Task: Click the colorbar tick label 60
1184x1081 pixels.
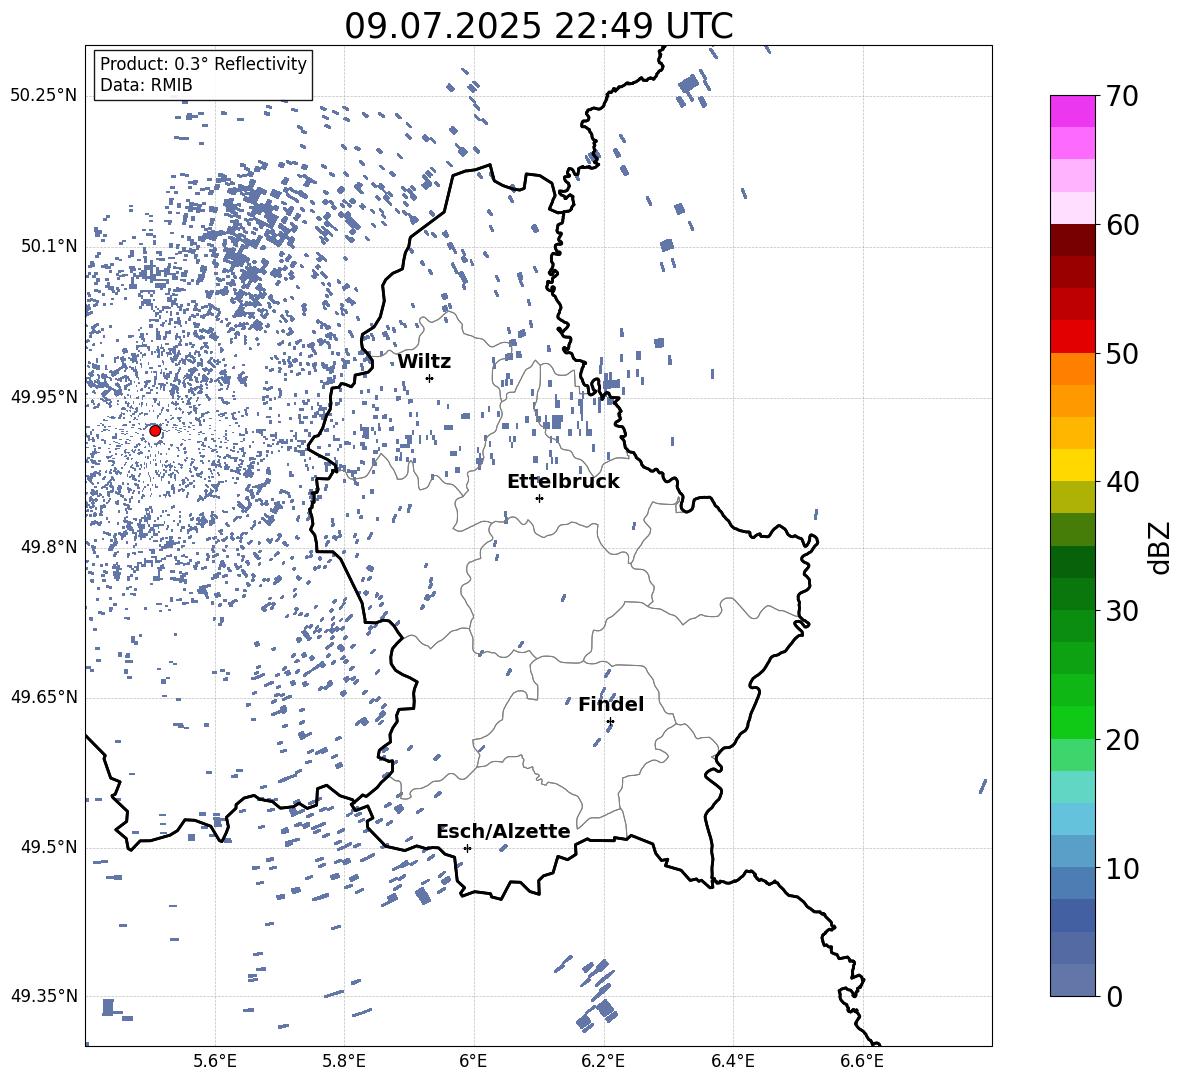Action: coord(1123,225)
